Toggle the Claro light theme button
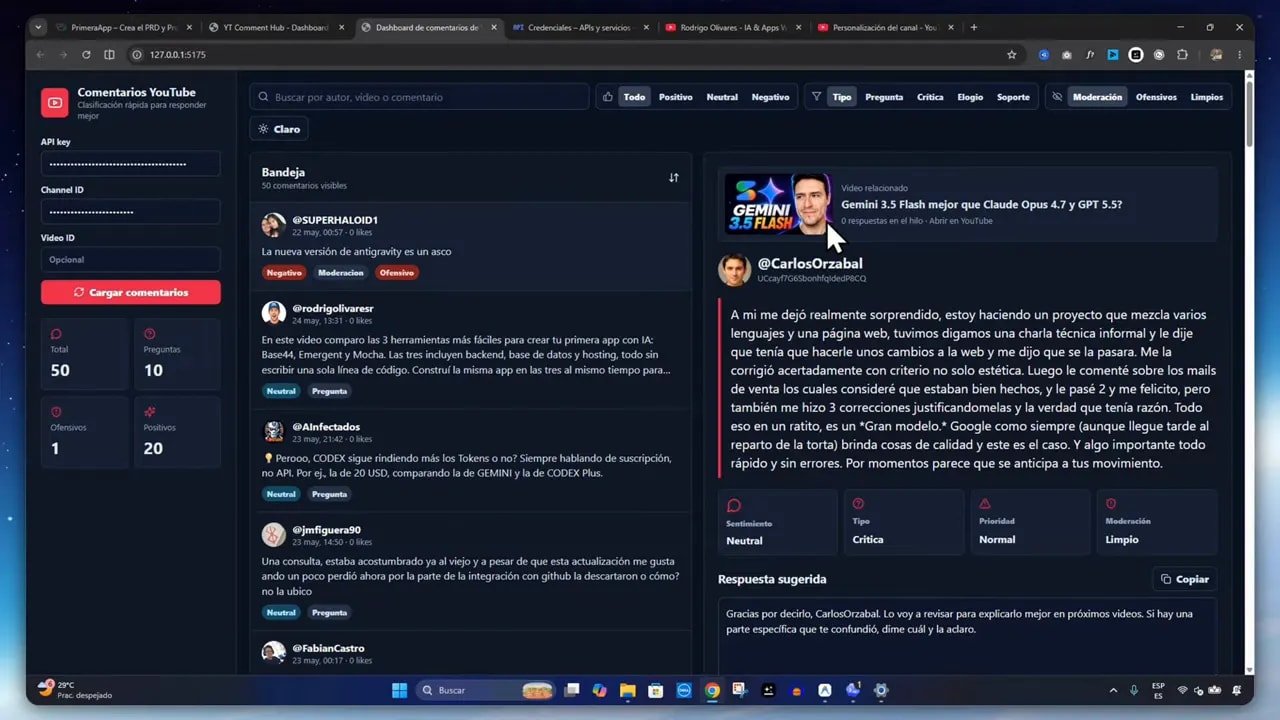1280x720 pixels. (x=279, y=129)
